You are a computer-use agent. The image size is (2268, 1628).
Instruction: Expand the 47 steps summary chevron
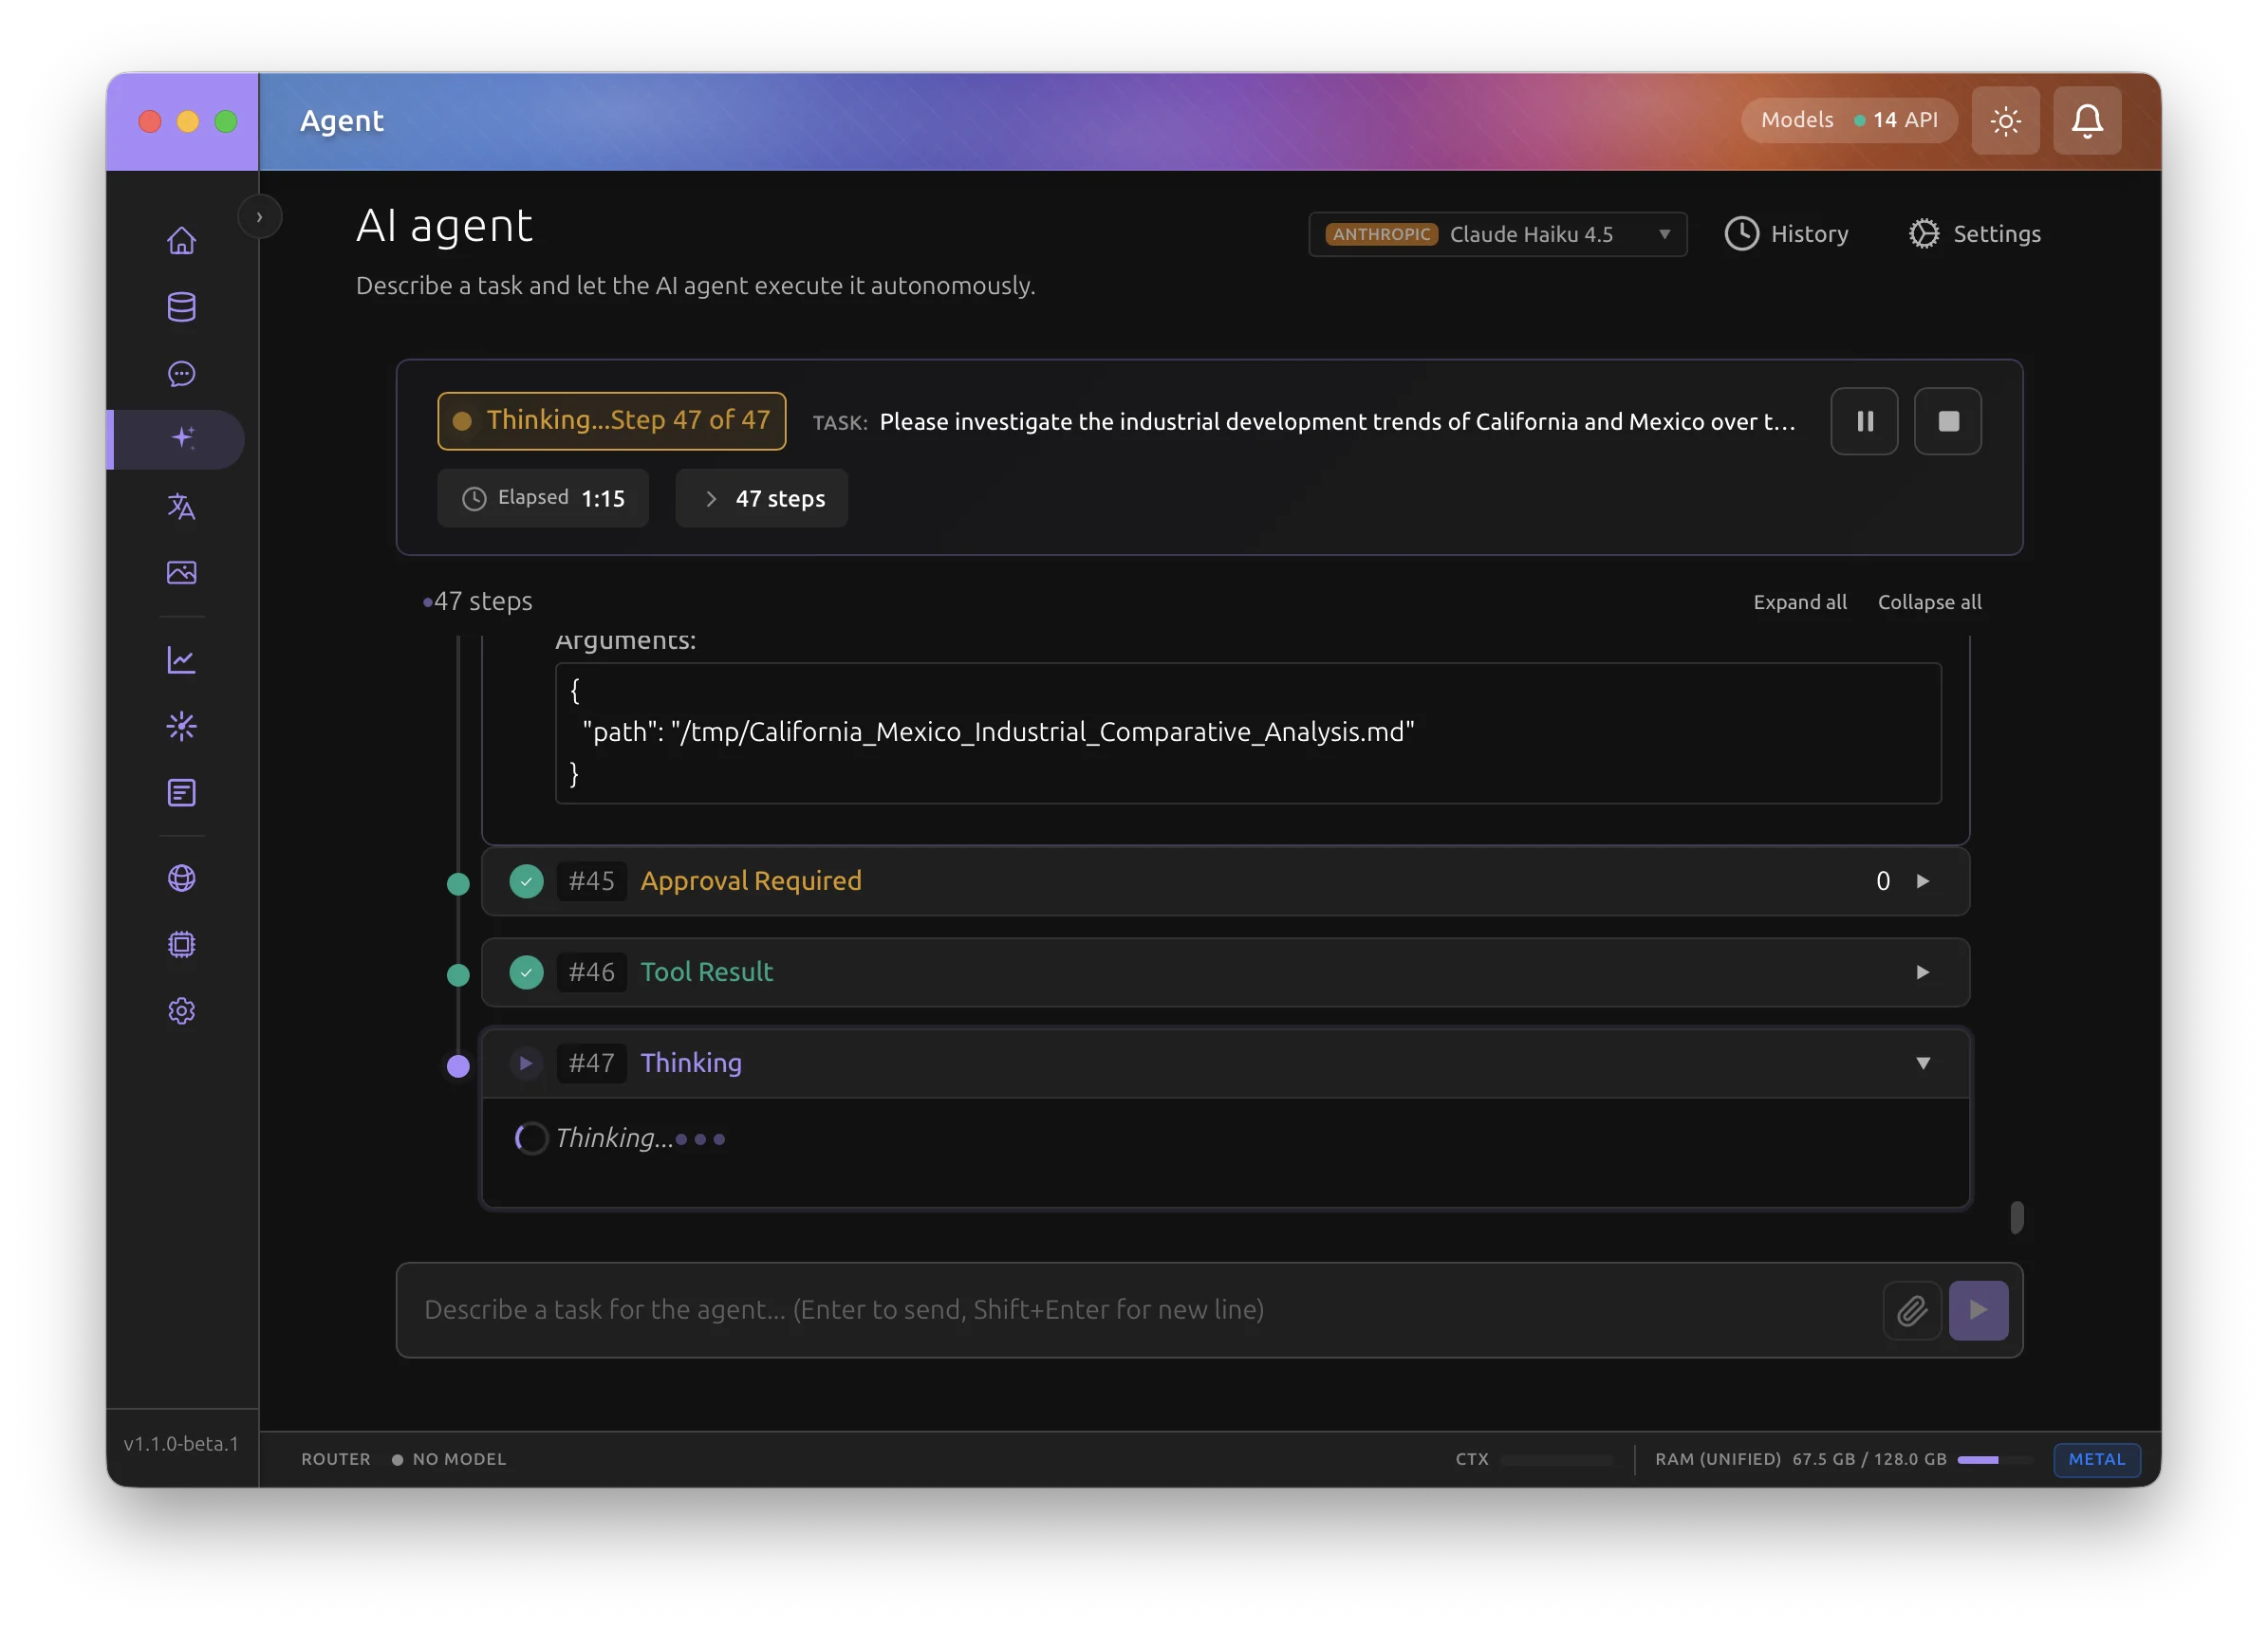tap(711, 498)
